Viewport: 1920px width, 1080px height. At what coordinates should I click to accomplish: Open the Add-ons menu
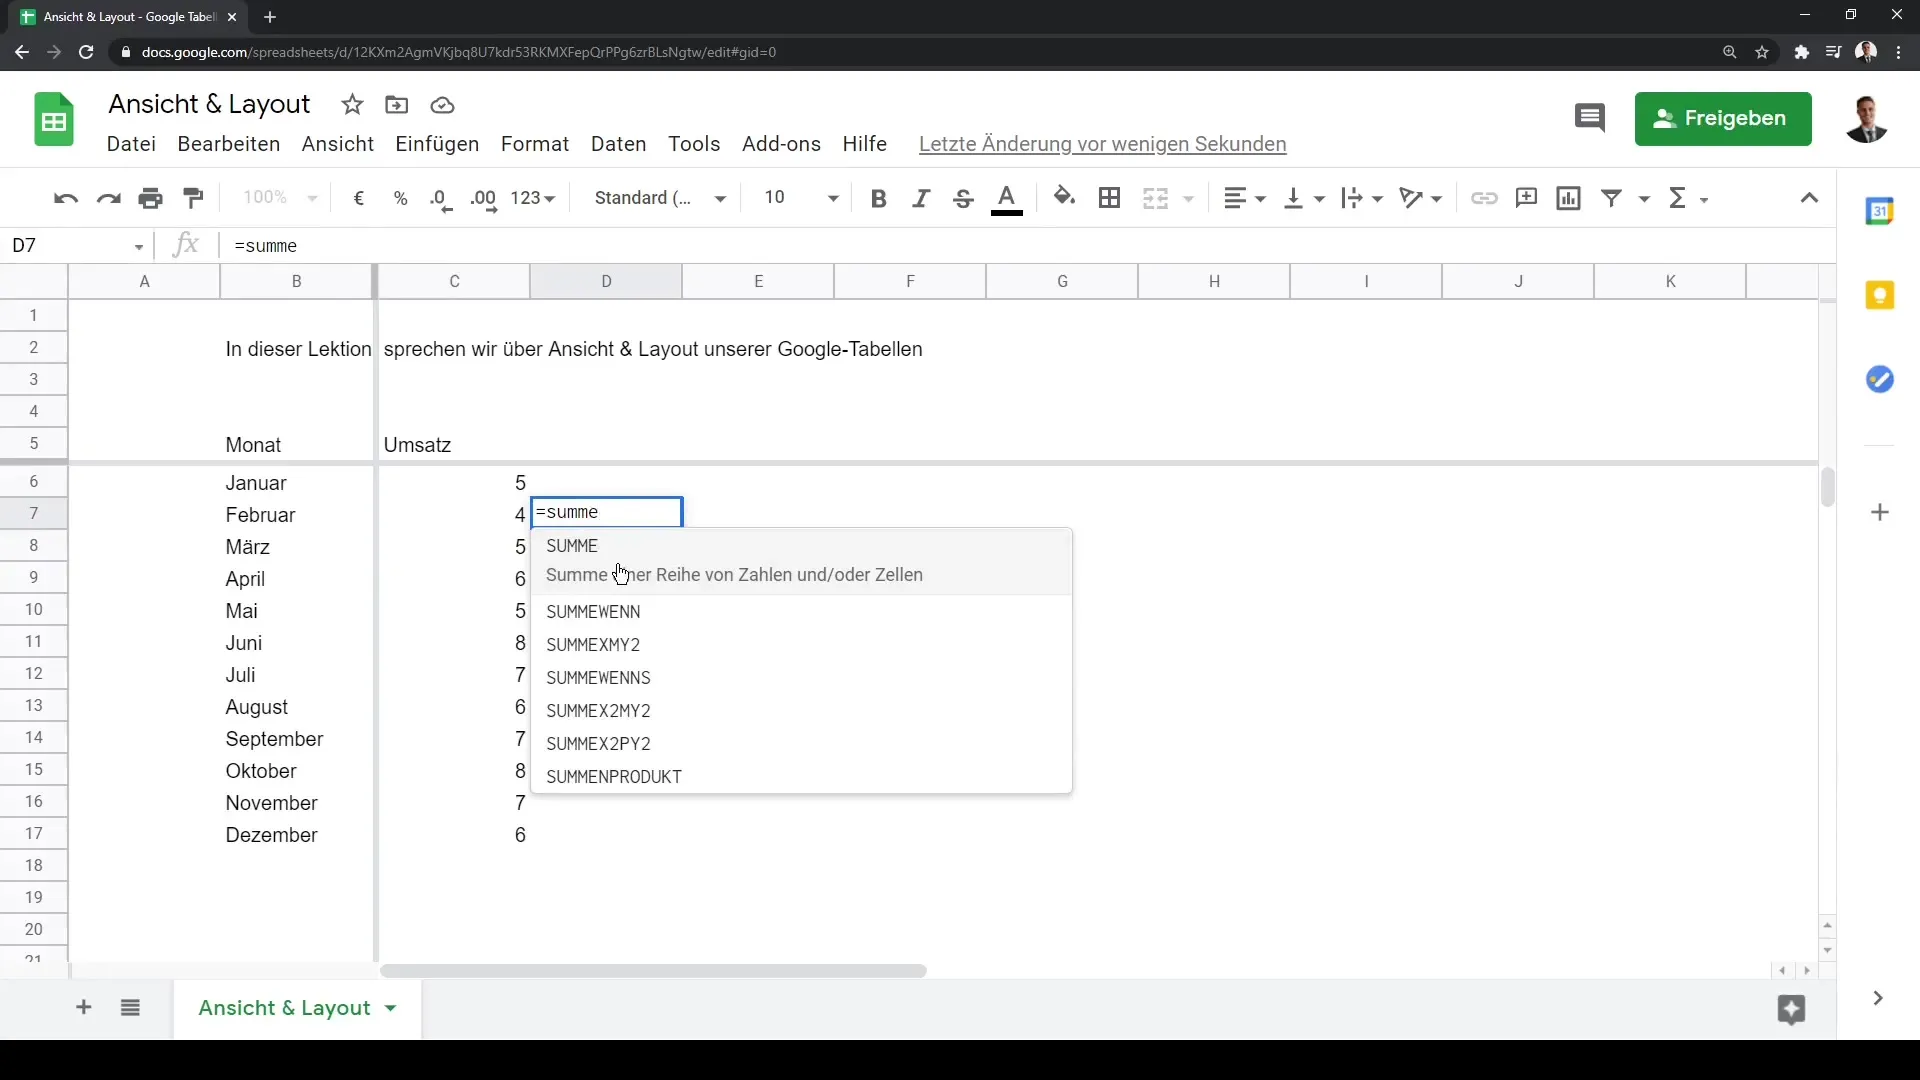coord(781,144)
